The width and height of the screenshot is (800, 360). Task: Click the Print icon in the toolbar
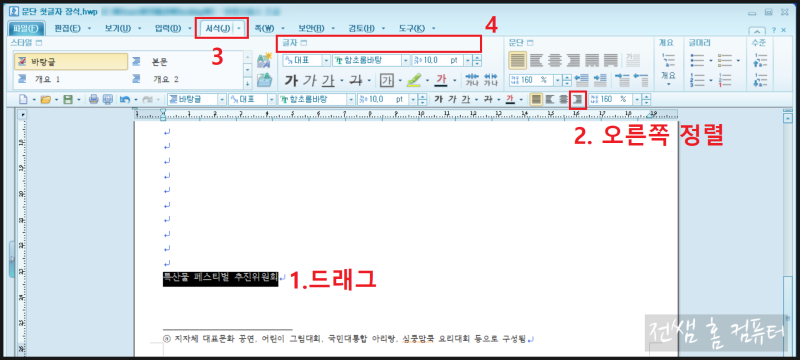tap(93, 99)
